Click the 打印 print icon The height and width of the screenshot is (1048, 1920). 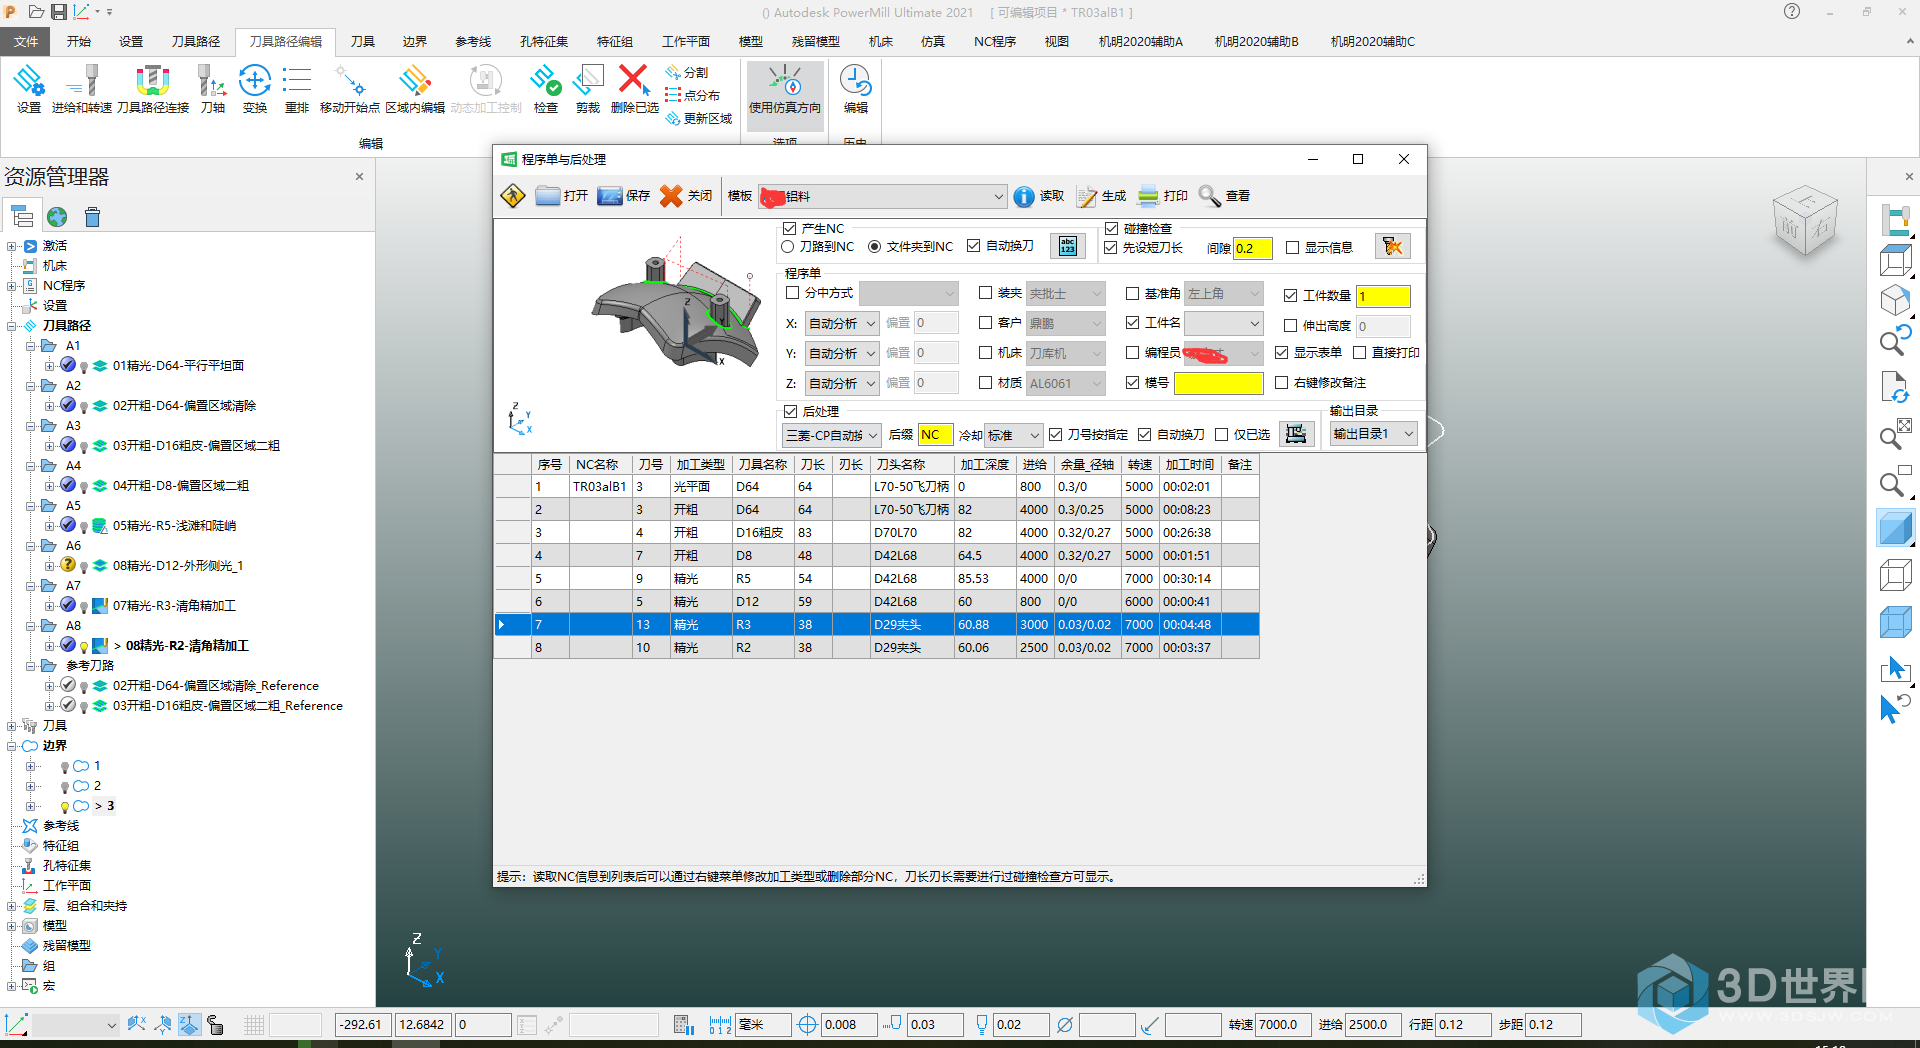(1163, 196)
